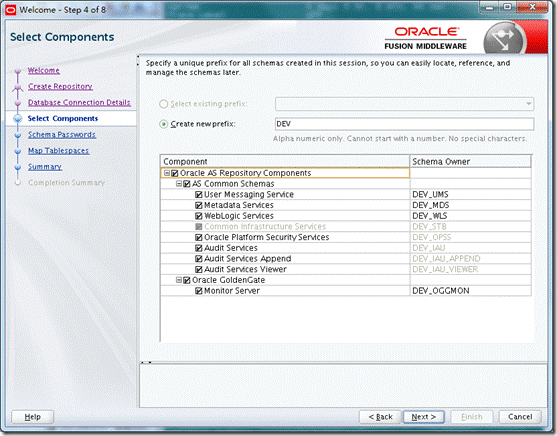Collapse the Oracle AS Repository Components node

click(x=167, y=173)
